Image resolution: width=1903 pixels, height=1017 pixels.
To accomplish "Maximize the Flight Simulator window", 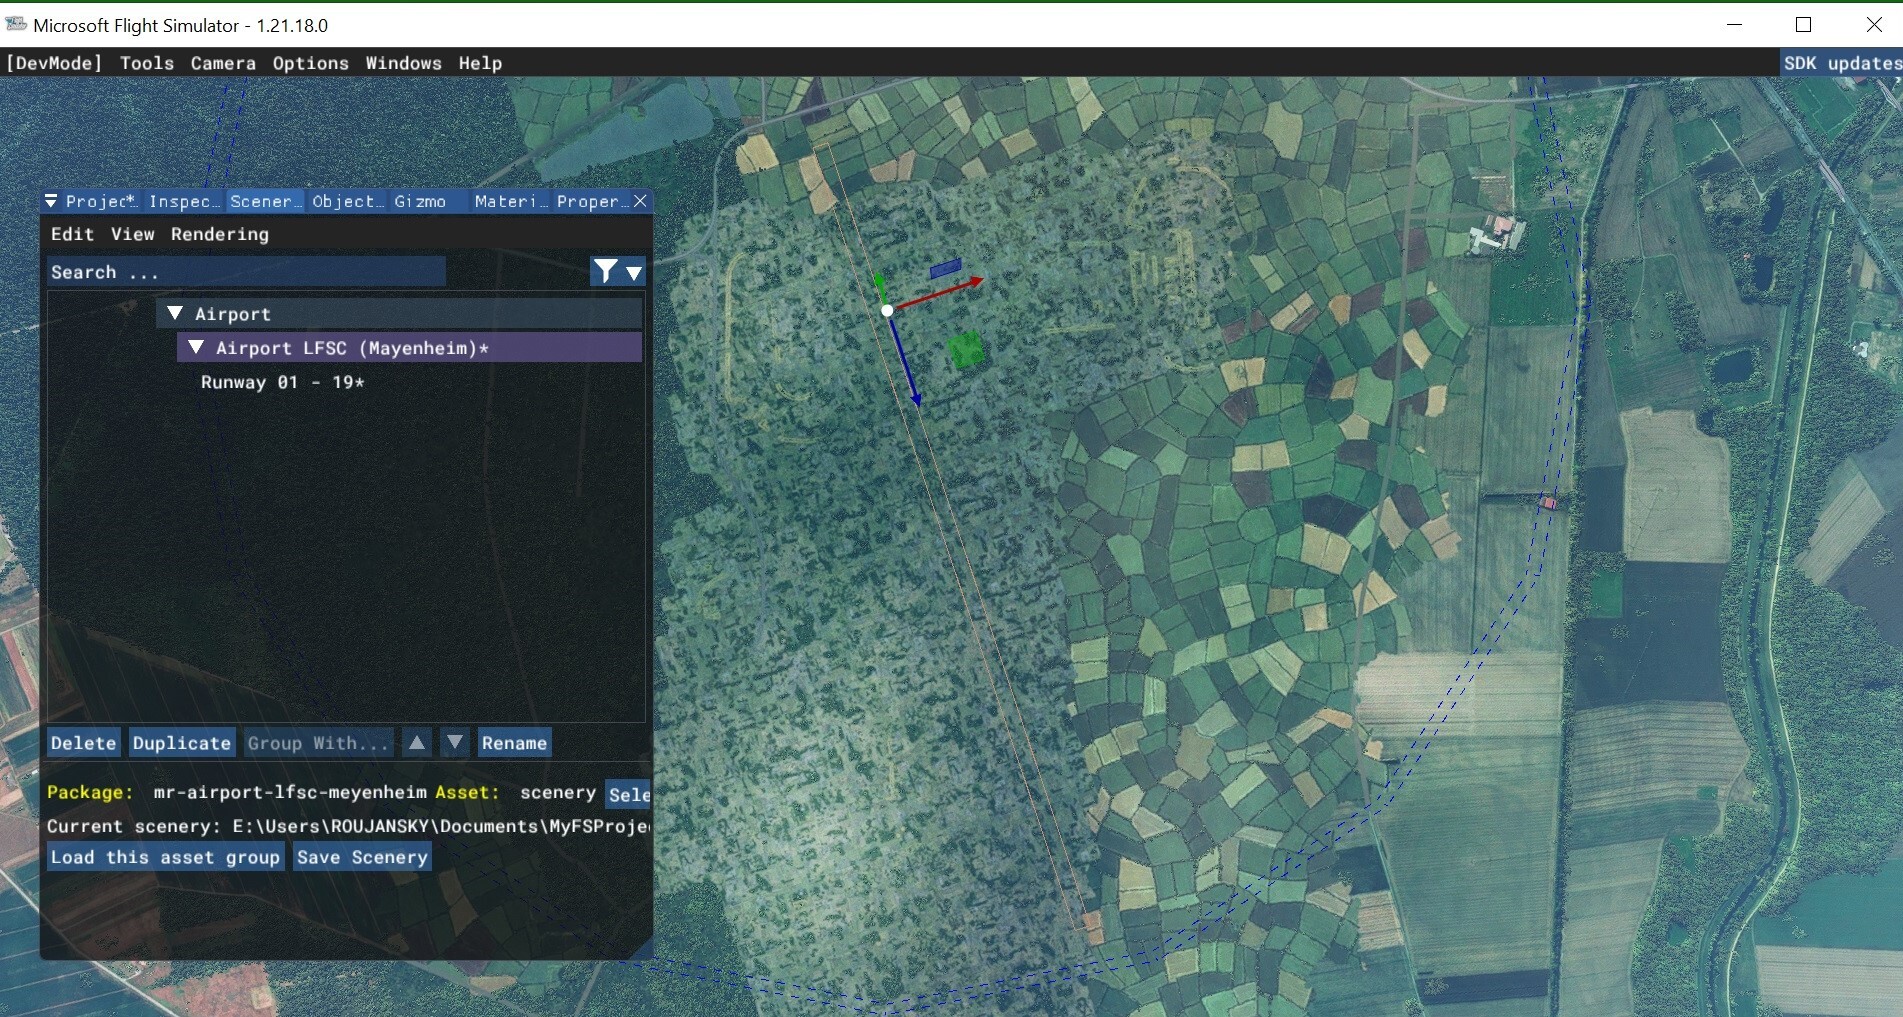I will coord(1804,24).
